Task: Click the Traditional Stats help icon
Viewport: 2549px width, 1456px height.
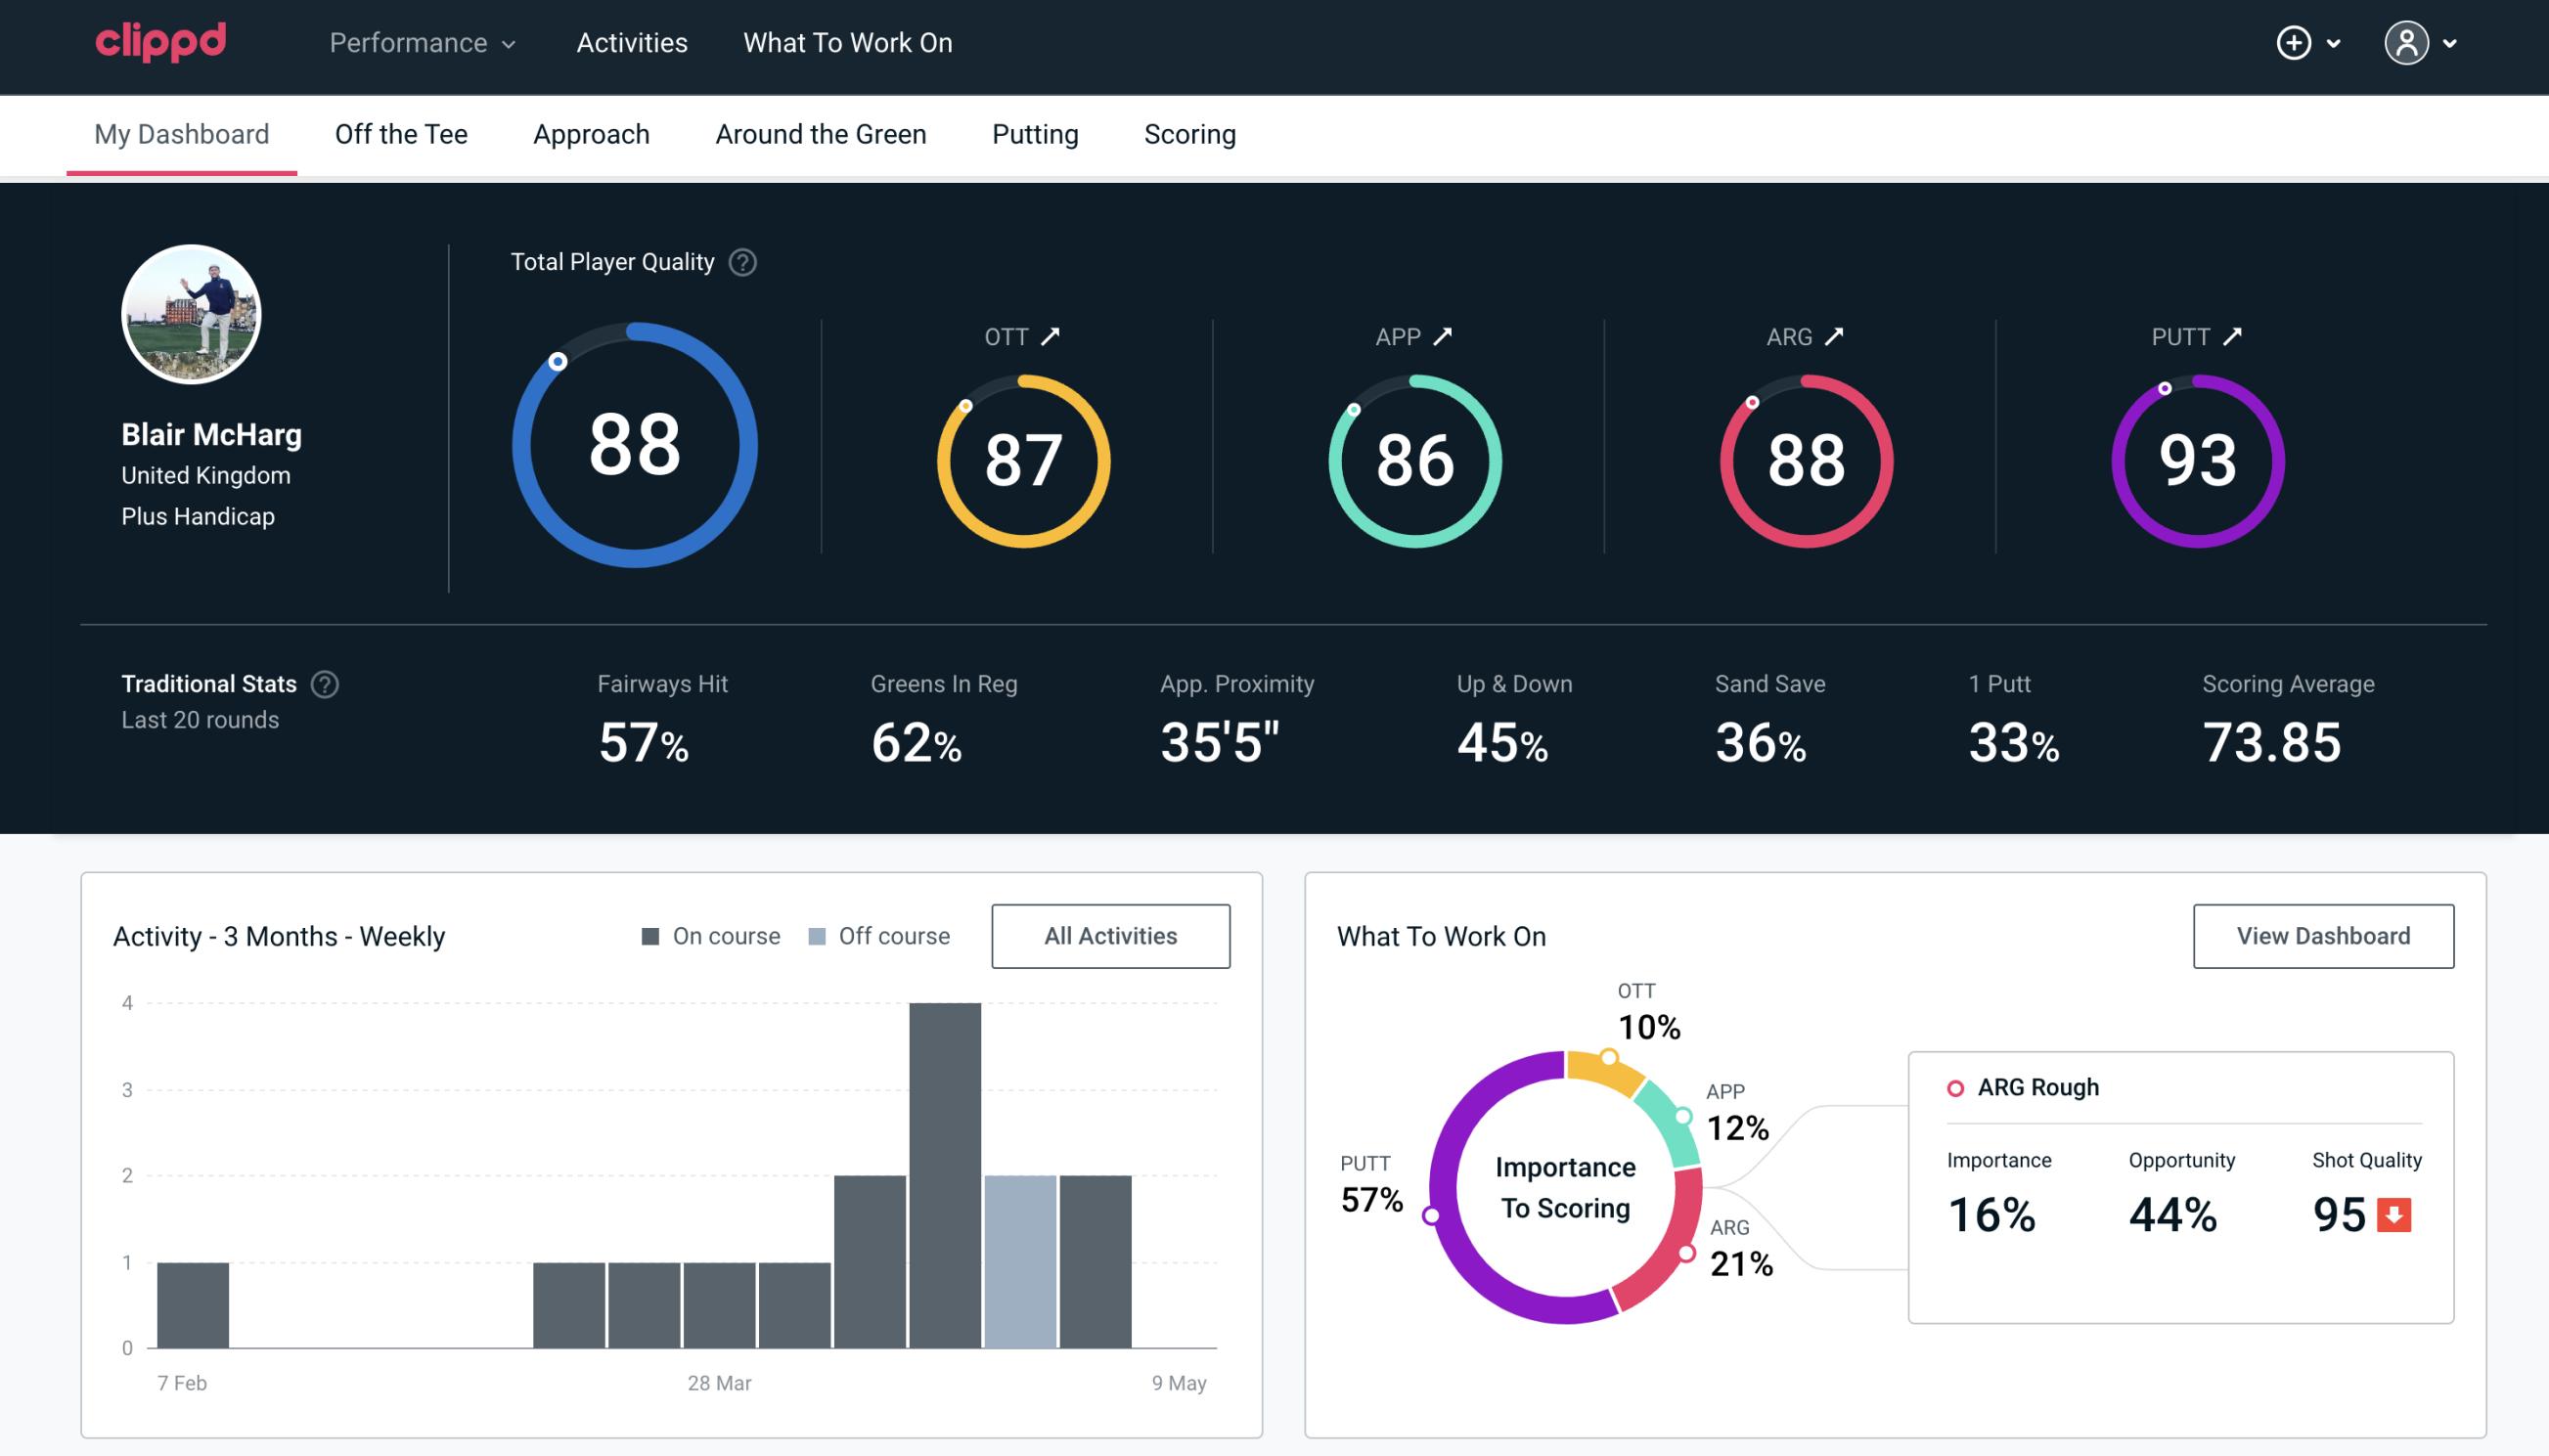Action: [x=322, y=683]
